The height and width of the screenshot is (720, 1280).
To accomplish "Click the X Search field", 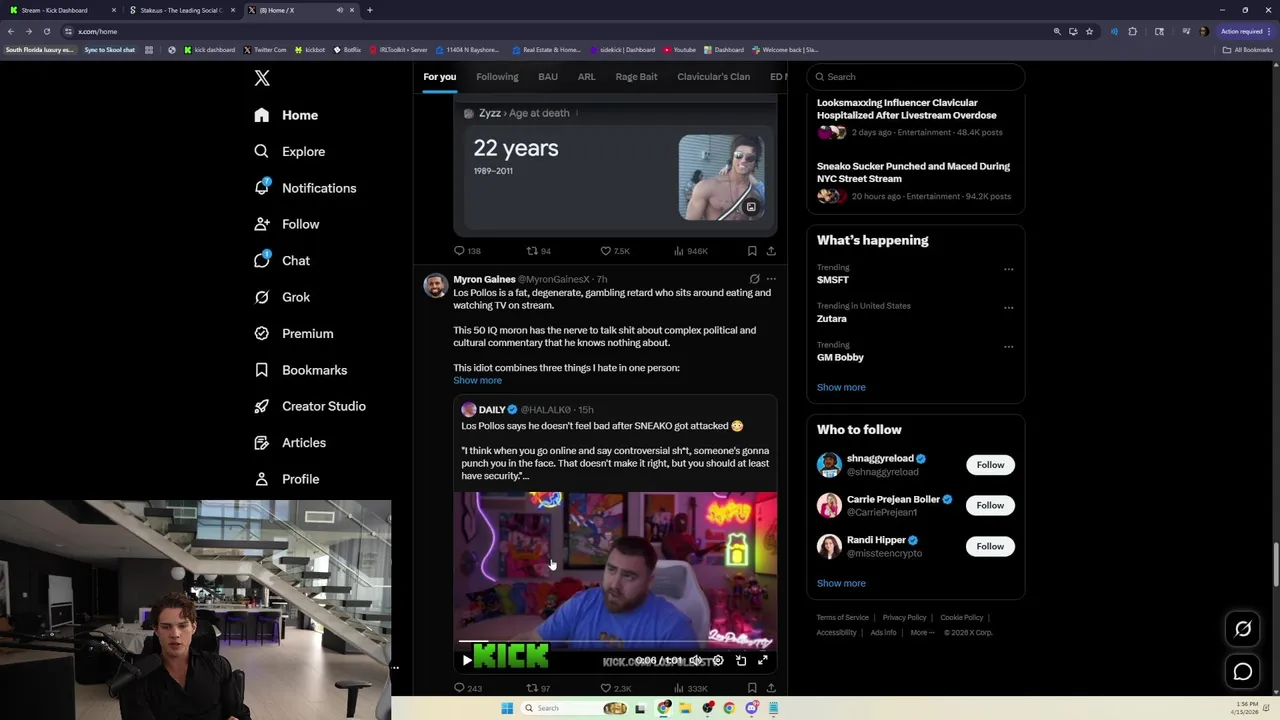I will pos(916,77).
